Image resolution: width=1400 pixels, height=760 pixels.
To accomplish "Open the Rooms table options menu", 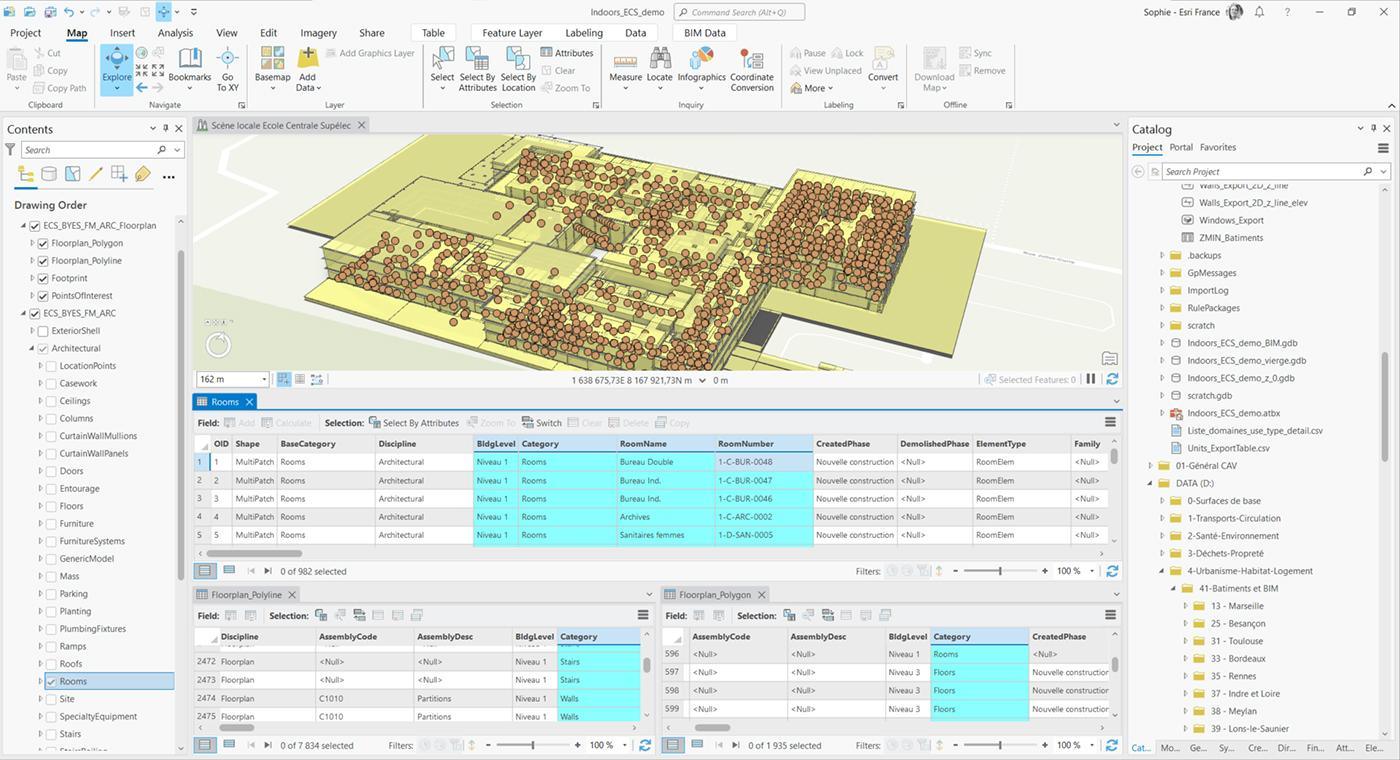I will [x=1110, y=423].
